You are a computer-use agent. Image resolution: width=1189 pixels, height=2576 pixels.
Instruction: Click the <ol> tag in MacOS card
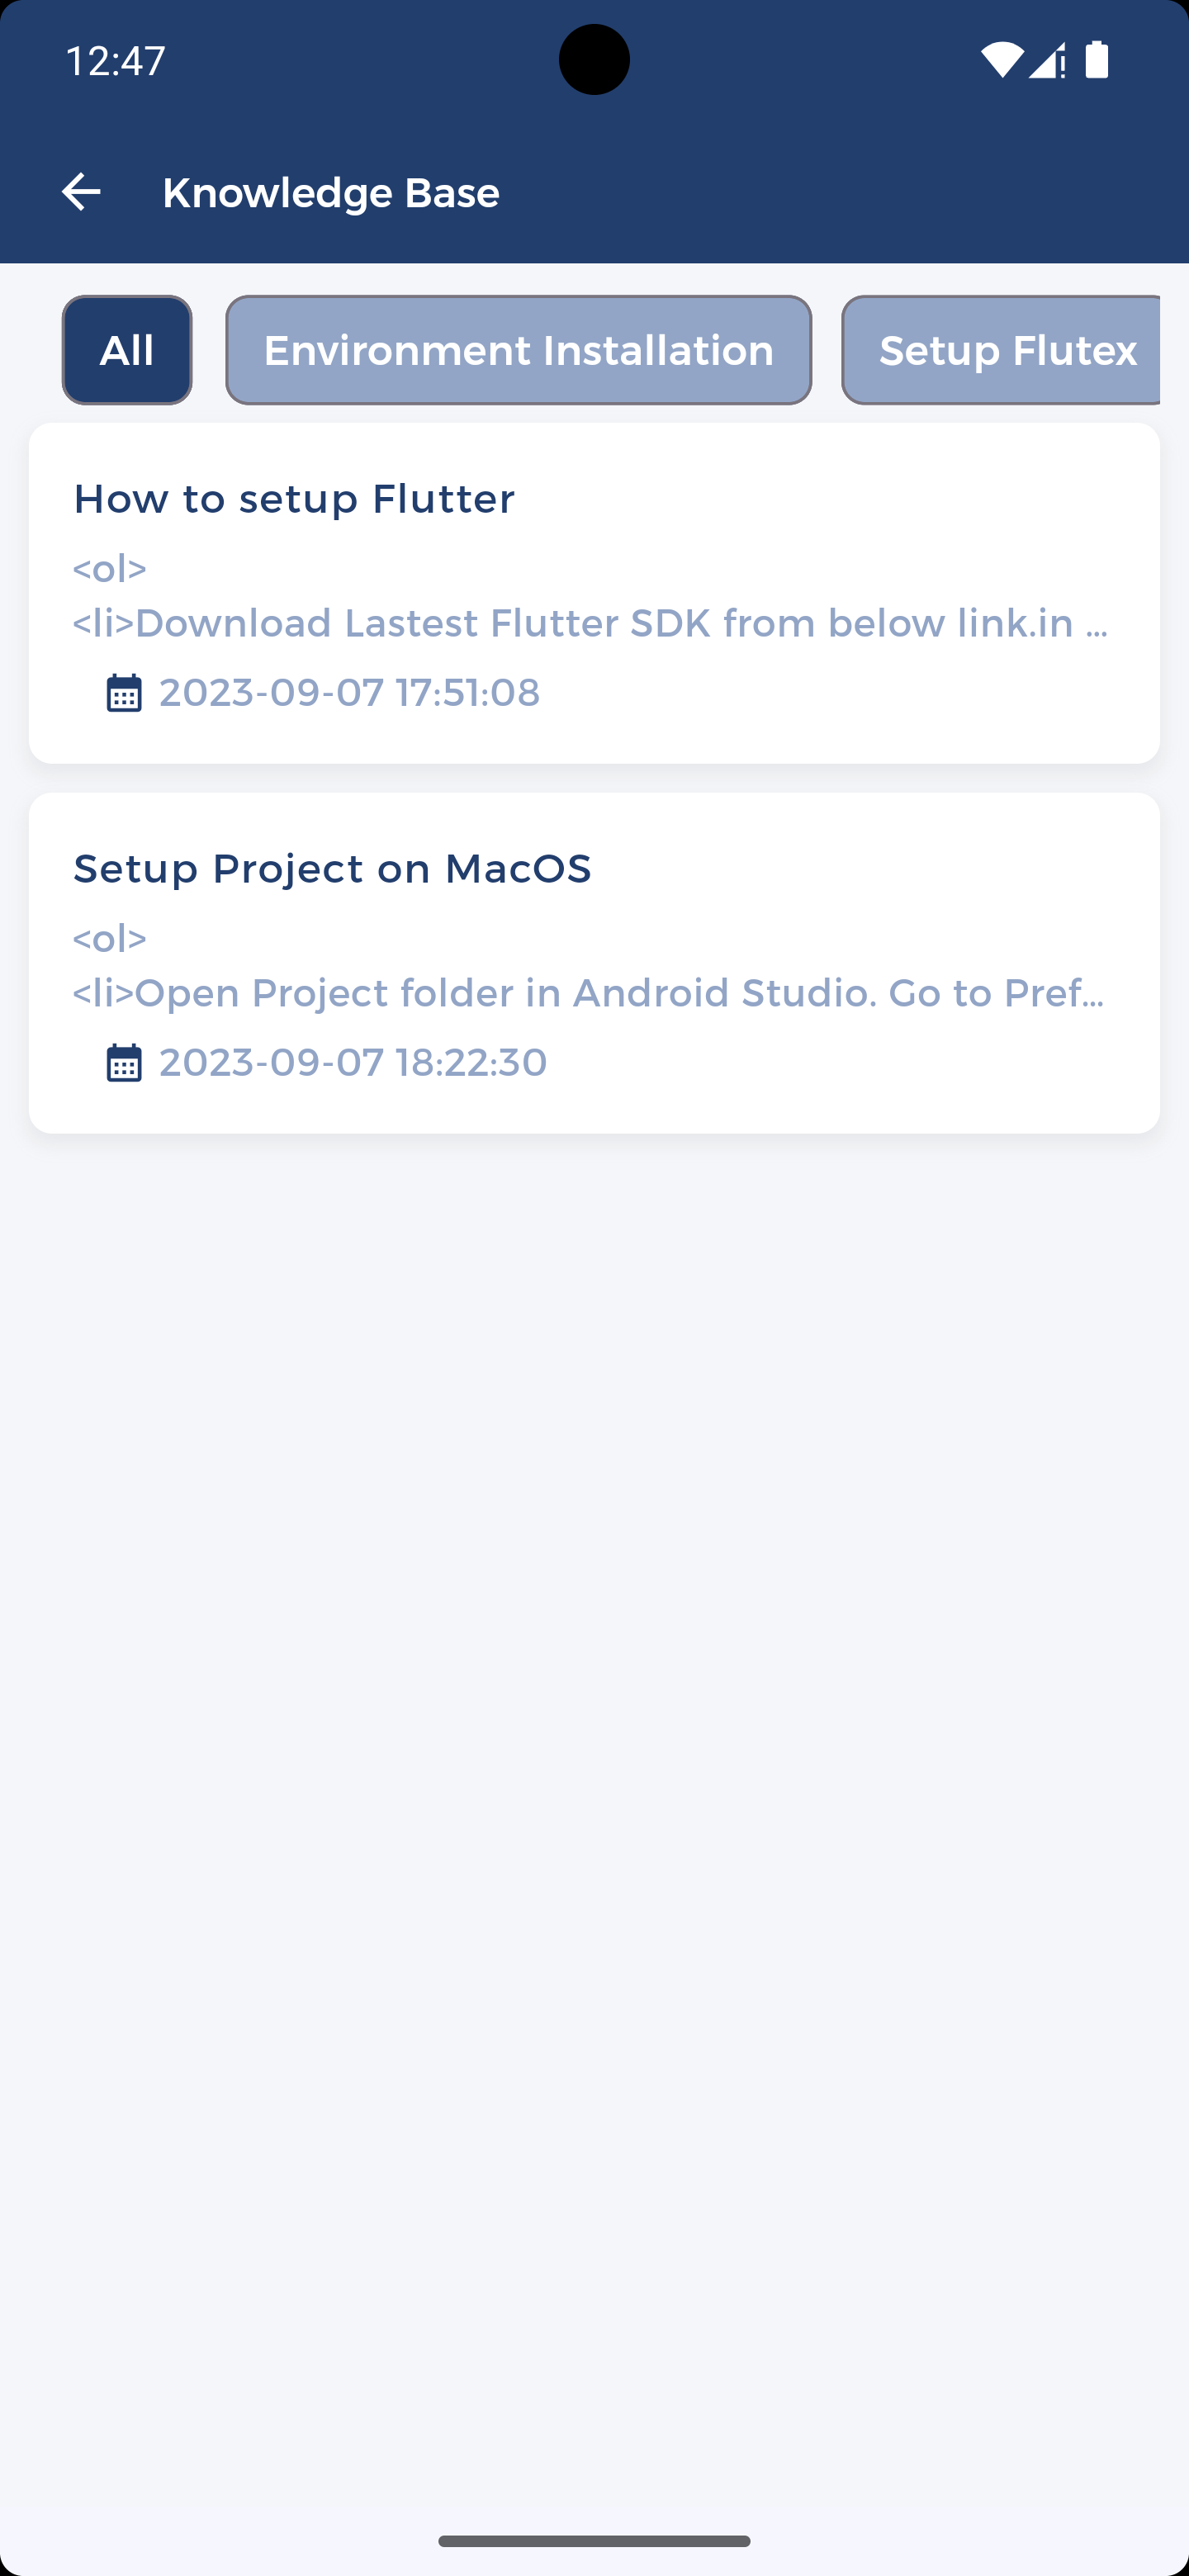(110, 938)
